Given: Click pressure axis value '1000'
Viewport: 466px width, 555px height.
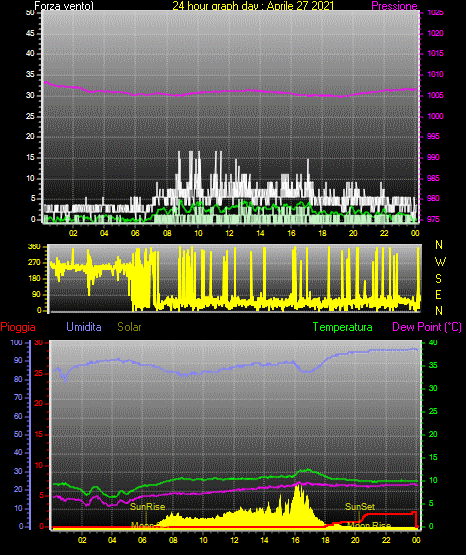Looking at the screenshot, I should (x=435, y=116).
